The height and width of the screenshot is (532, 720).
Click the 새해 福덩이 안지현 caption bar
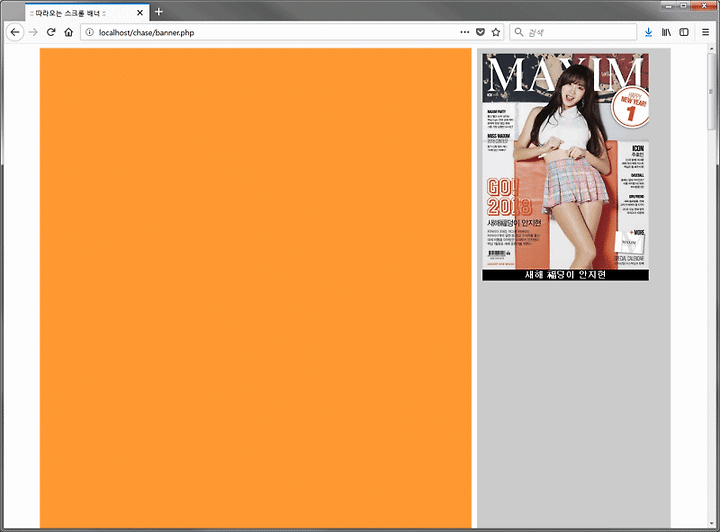click(x=565, y=275)
